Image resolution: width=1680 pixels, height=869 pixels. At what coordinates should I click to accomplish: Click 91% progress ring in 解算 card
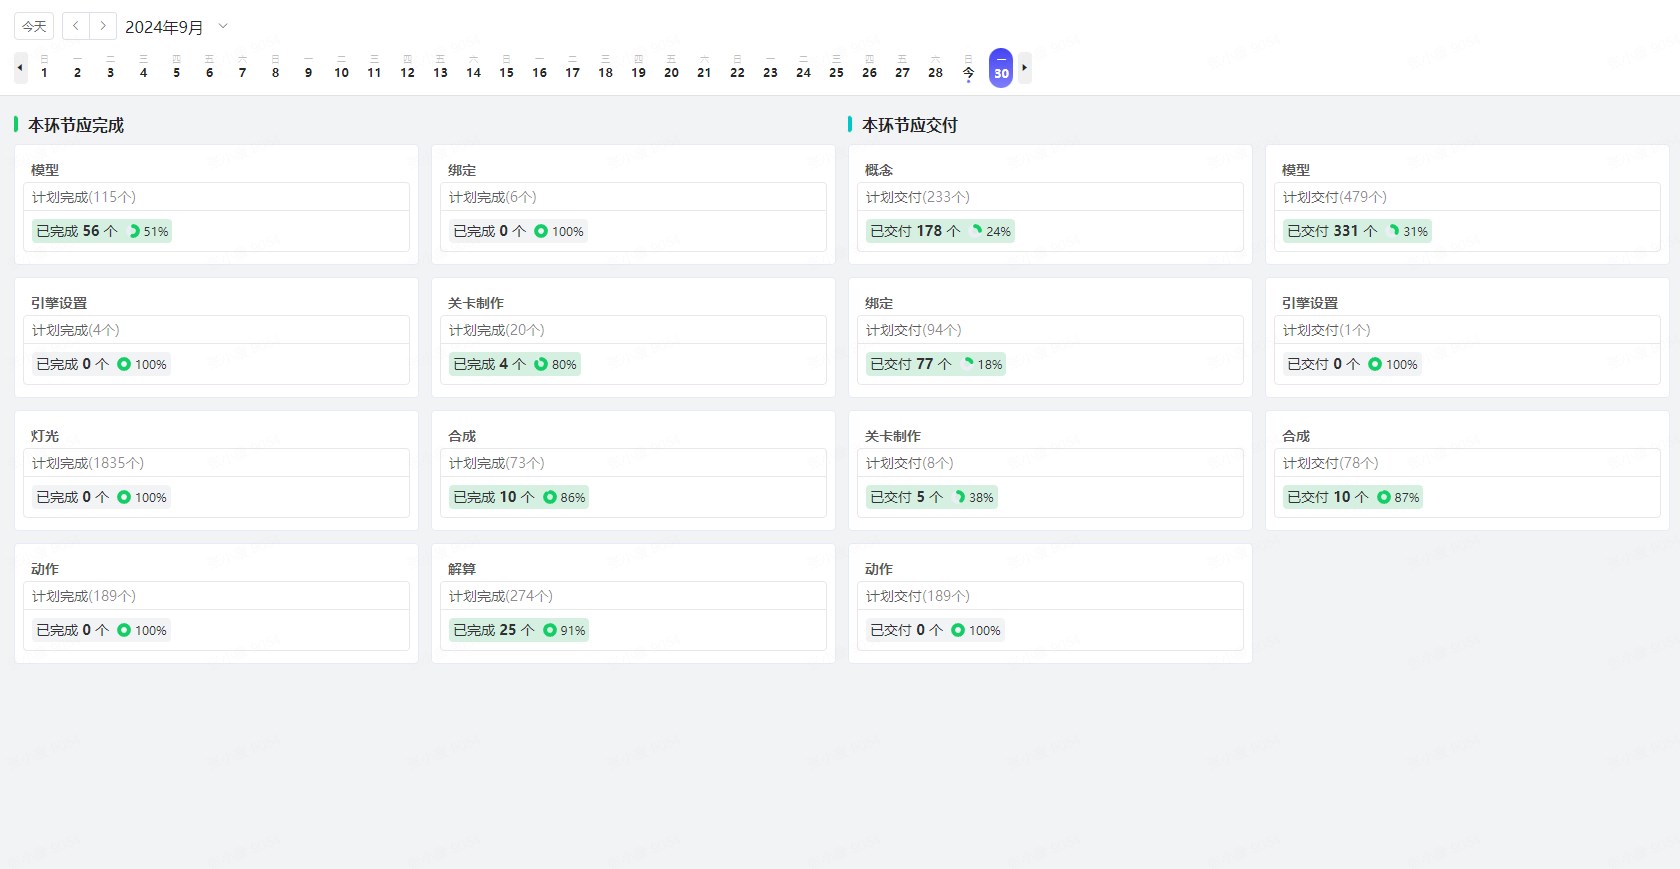[x=550, y=630]
